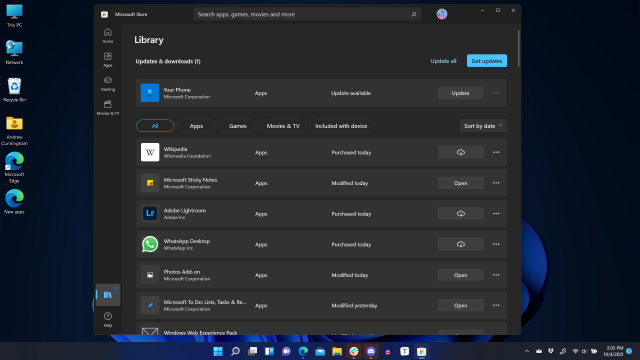
Task: Click Update all link
Action: [x=443, y=61]
